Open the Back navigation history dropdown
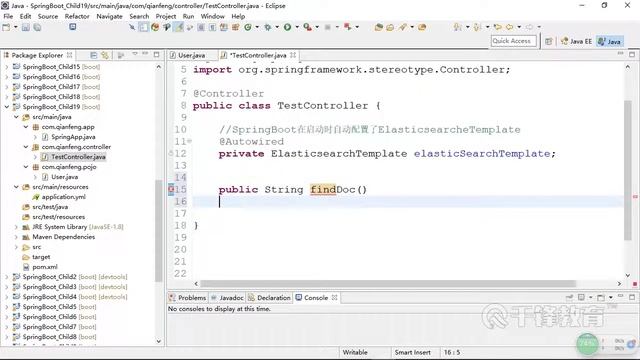640x360 pixels. pyautogui.click(x=519, y=27)
